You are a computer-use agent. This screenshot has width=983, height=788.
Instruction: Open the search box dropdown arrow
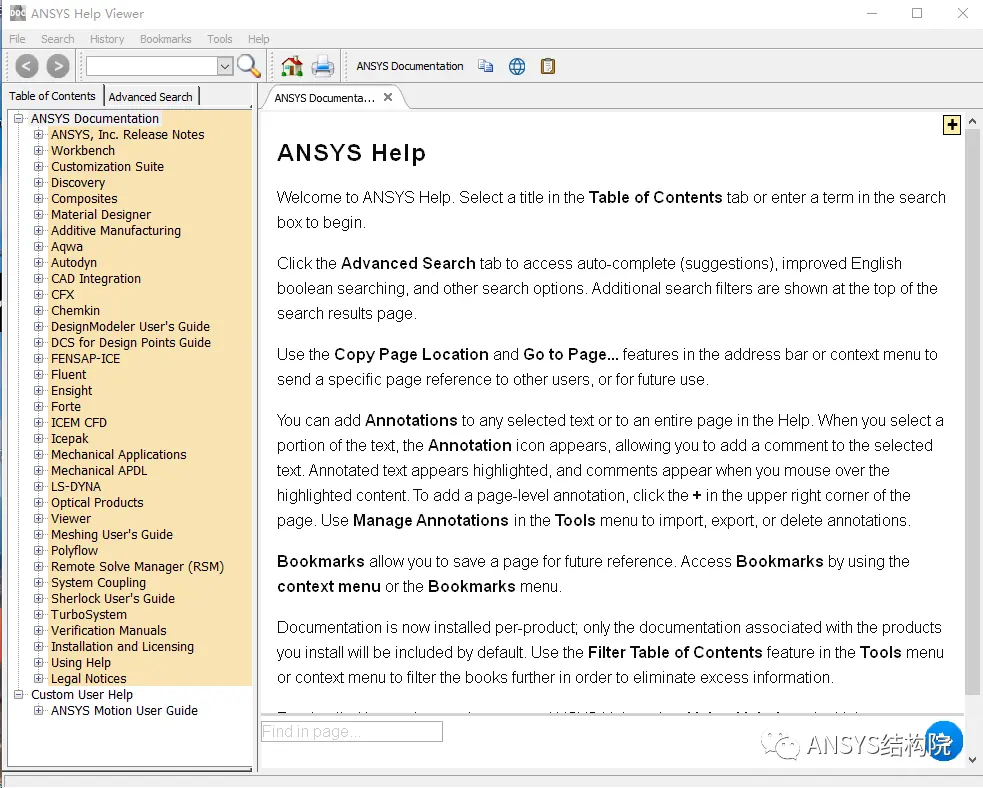[x=225, y=66]
